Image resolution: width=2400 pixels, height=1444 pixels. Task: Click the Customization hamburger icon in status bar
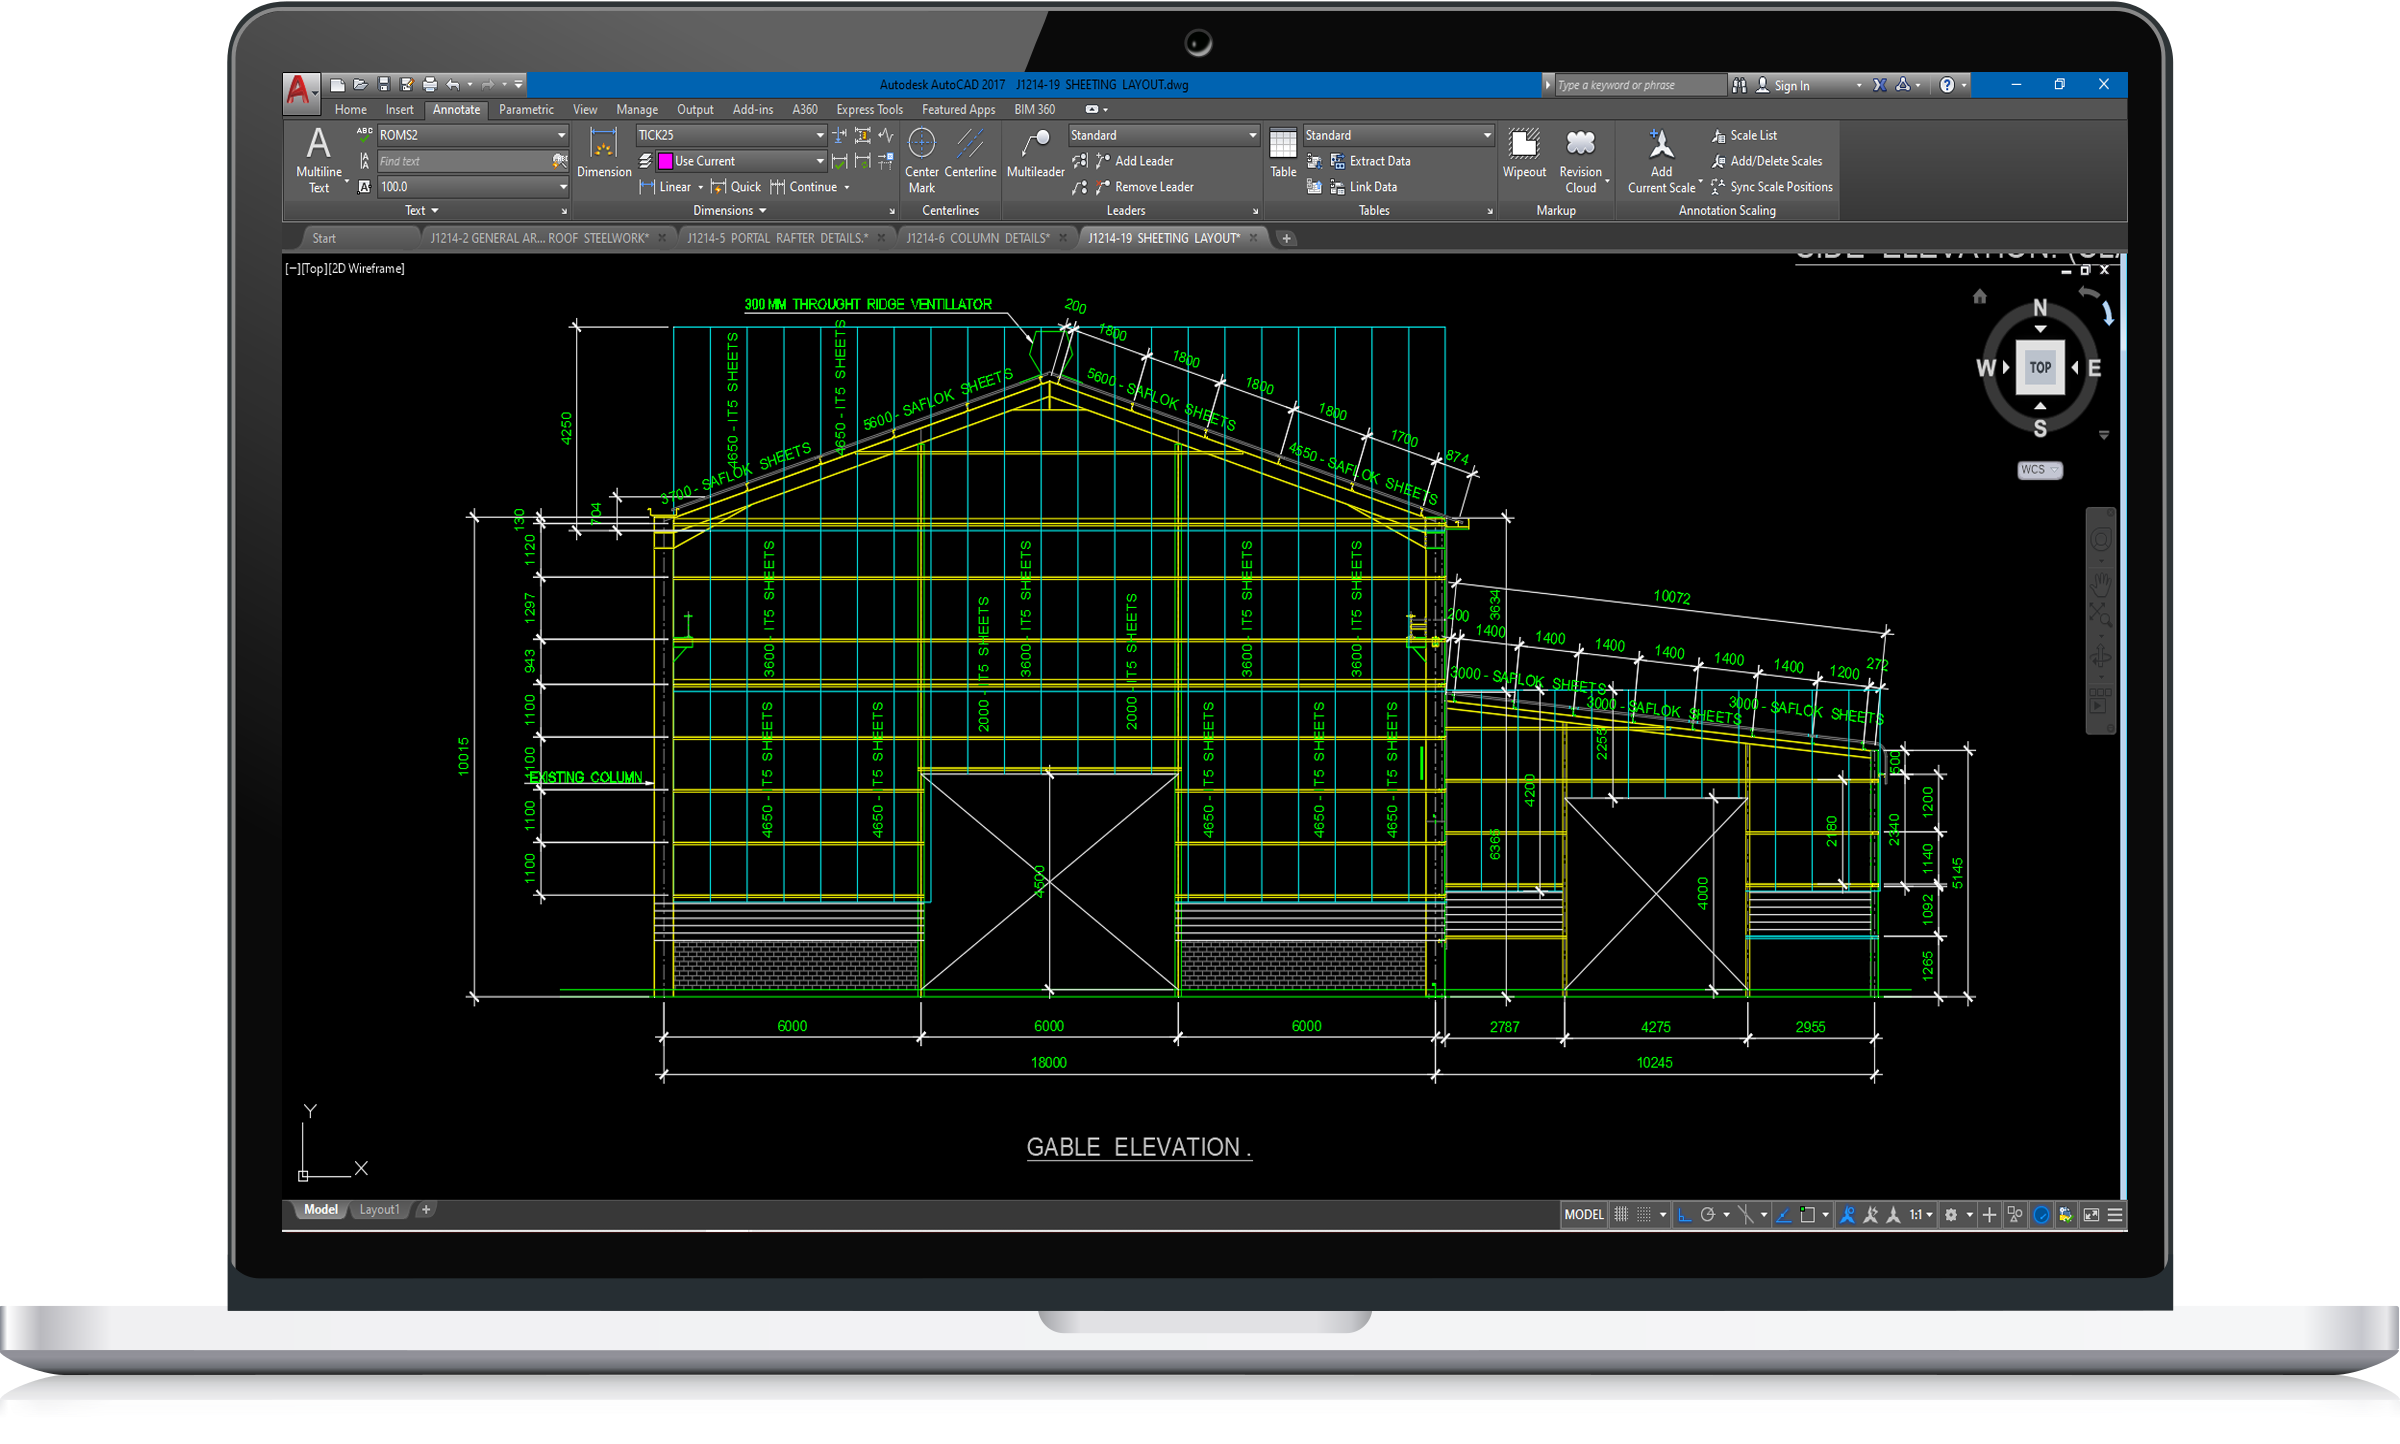pos(2115,1214)
